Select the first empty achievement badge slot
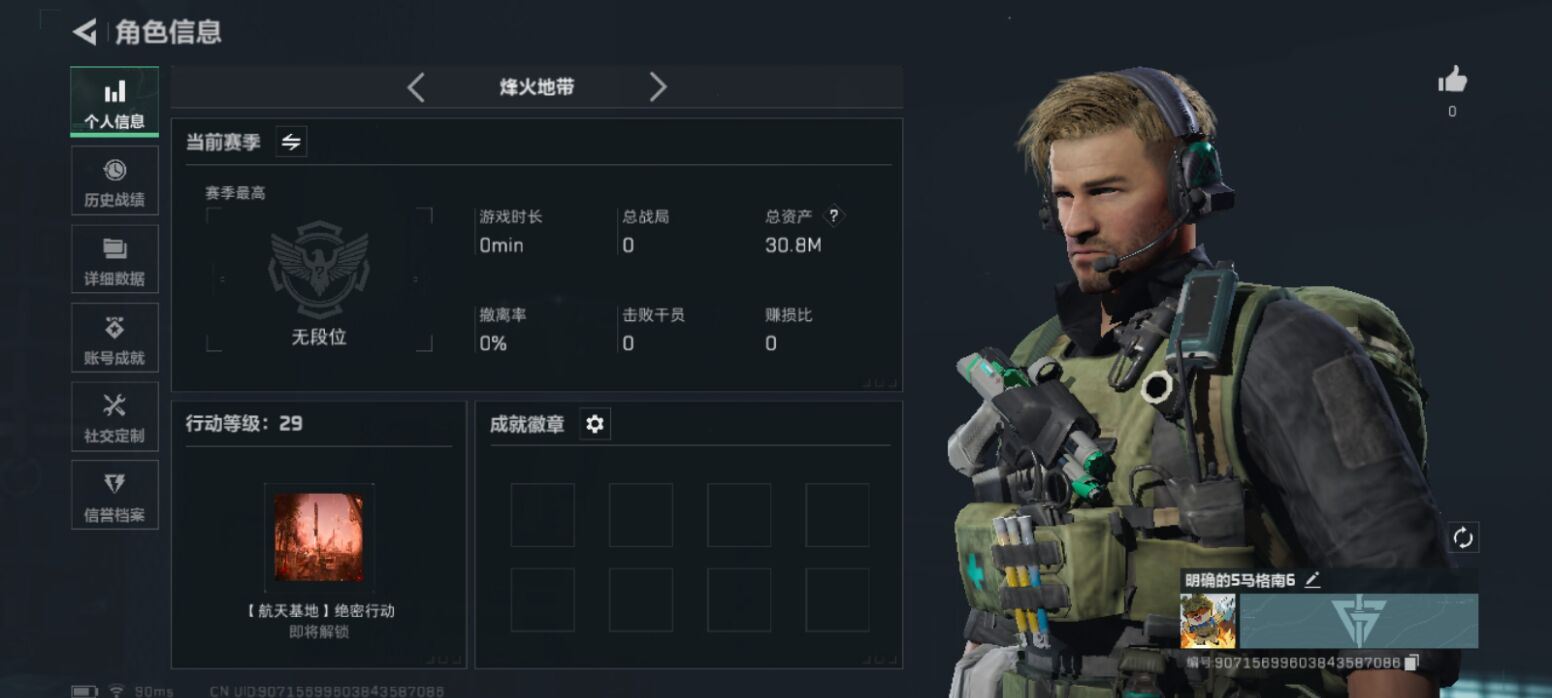1552x698 pixels. (543, 515)
